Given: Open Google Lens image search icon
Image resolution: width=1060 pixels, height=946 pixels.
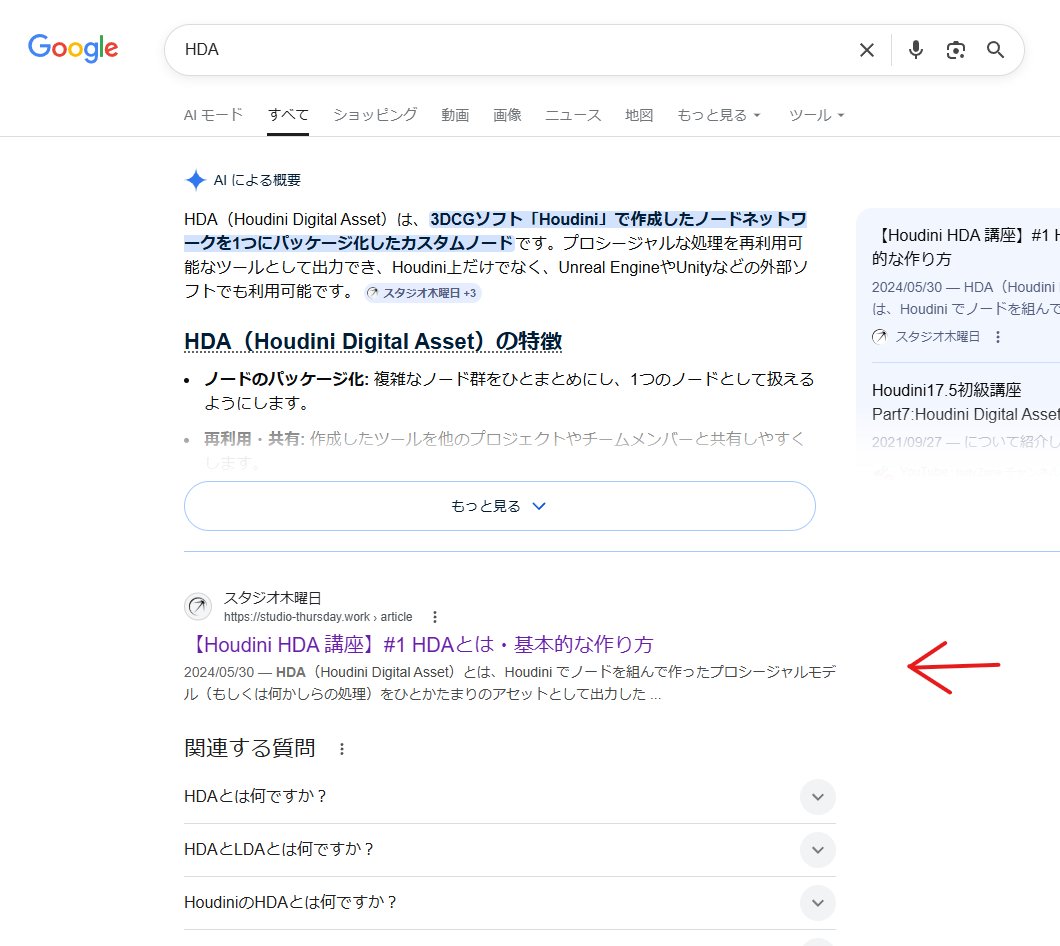Looking at the screenshot, I should pos(955,50).
